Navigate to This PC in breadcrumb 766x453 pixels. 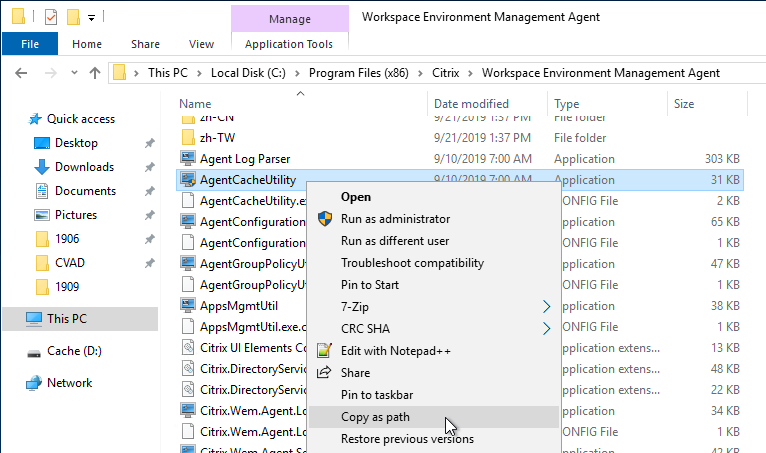pos(168,73)
